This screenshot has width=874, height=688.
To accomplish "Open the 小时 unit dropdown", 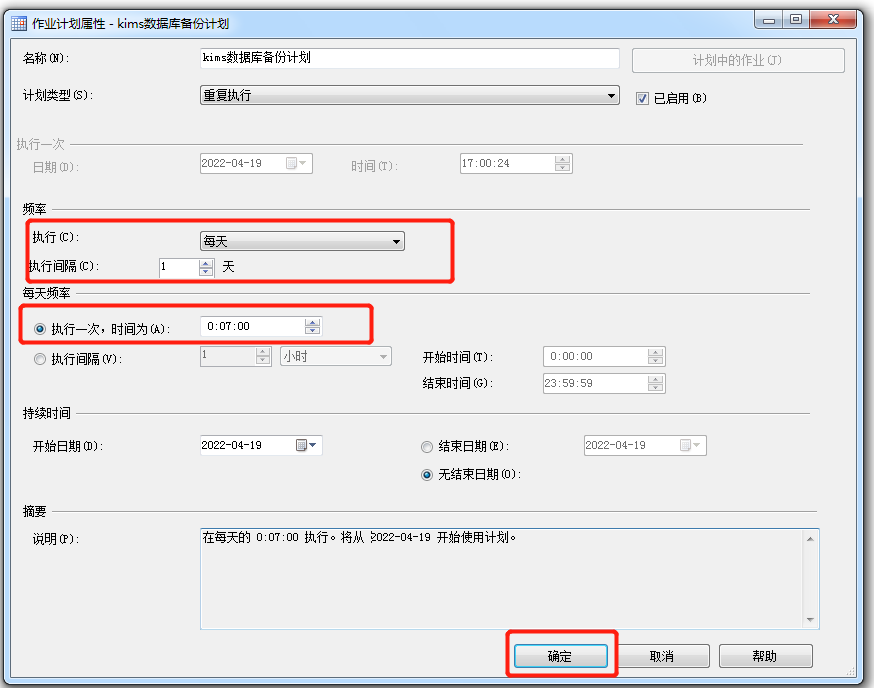I will click(x=336, y=356).
